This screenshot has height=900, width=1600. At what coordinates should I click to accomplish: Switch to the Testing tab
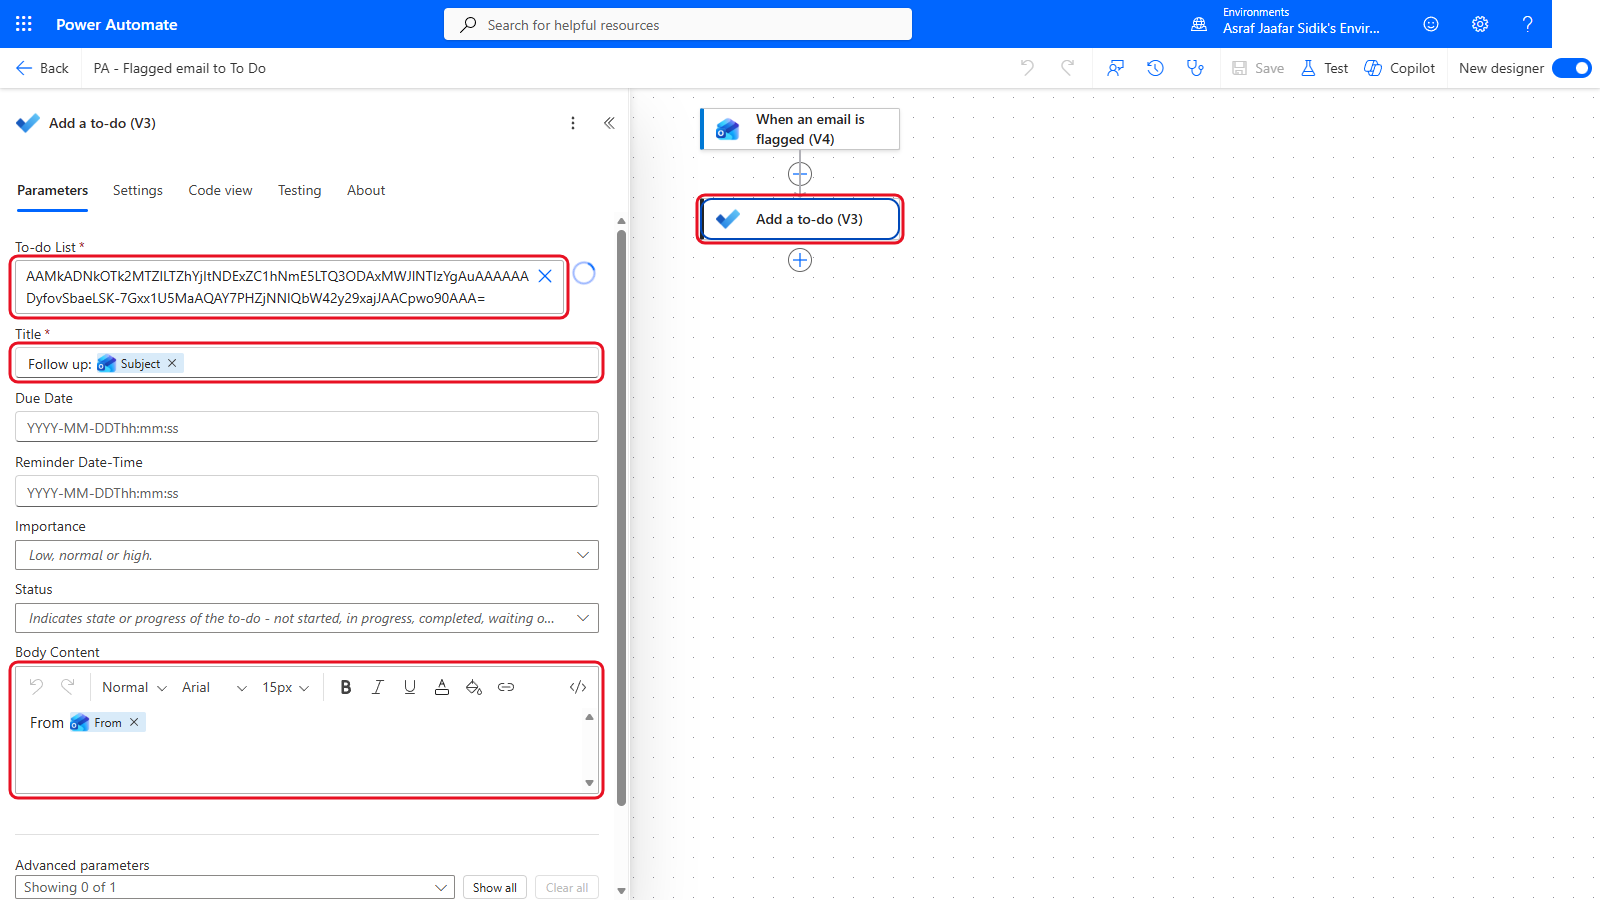click(300, 190)
